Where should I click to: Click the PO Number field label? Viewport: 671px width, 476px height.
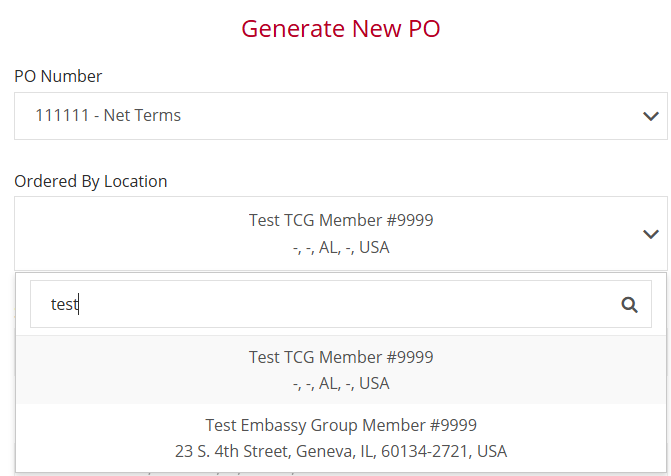pyautogui.click(x=58, y=76)
